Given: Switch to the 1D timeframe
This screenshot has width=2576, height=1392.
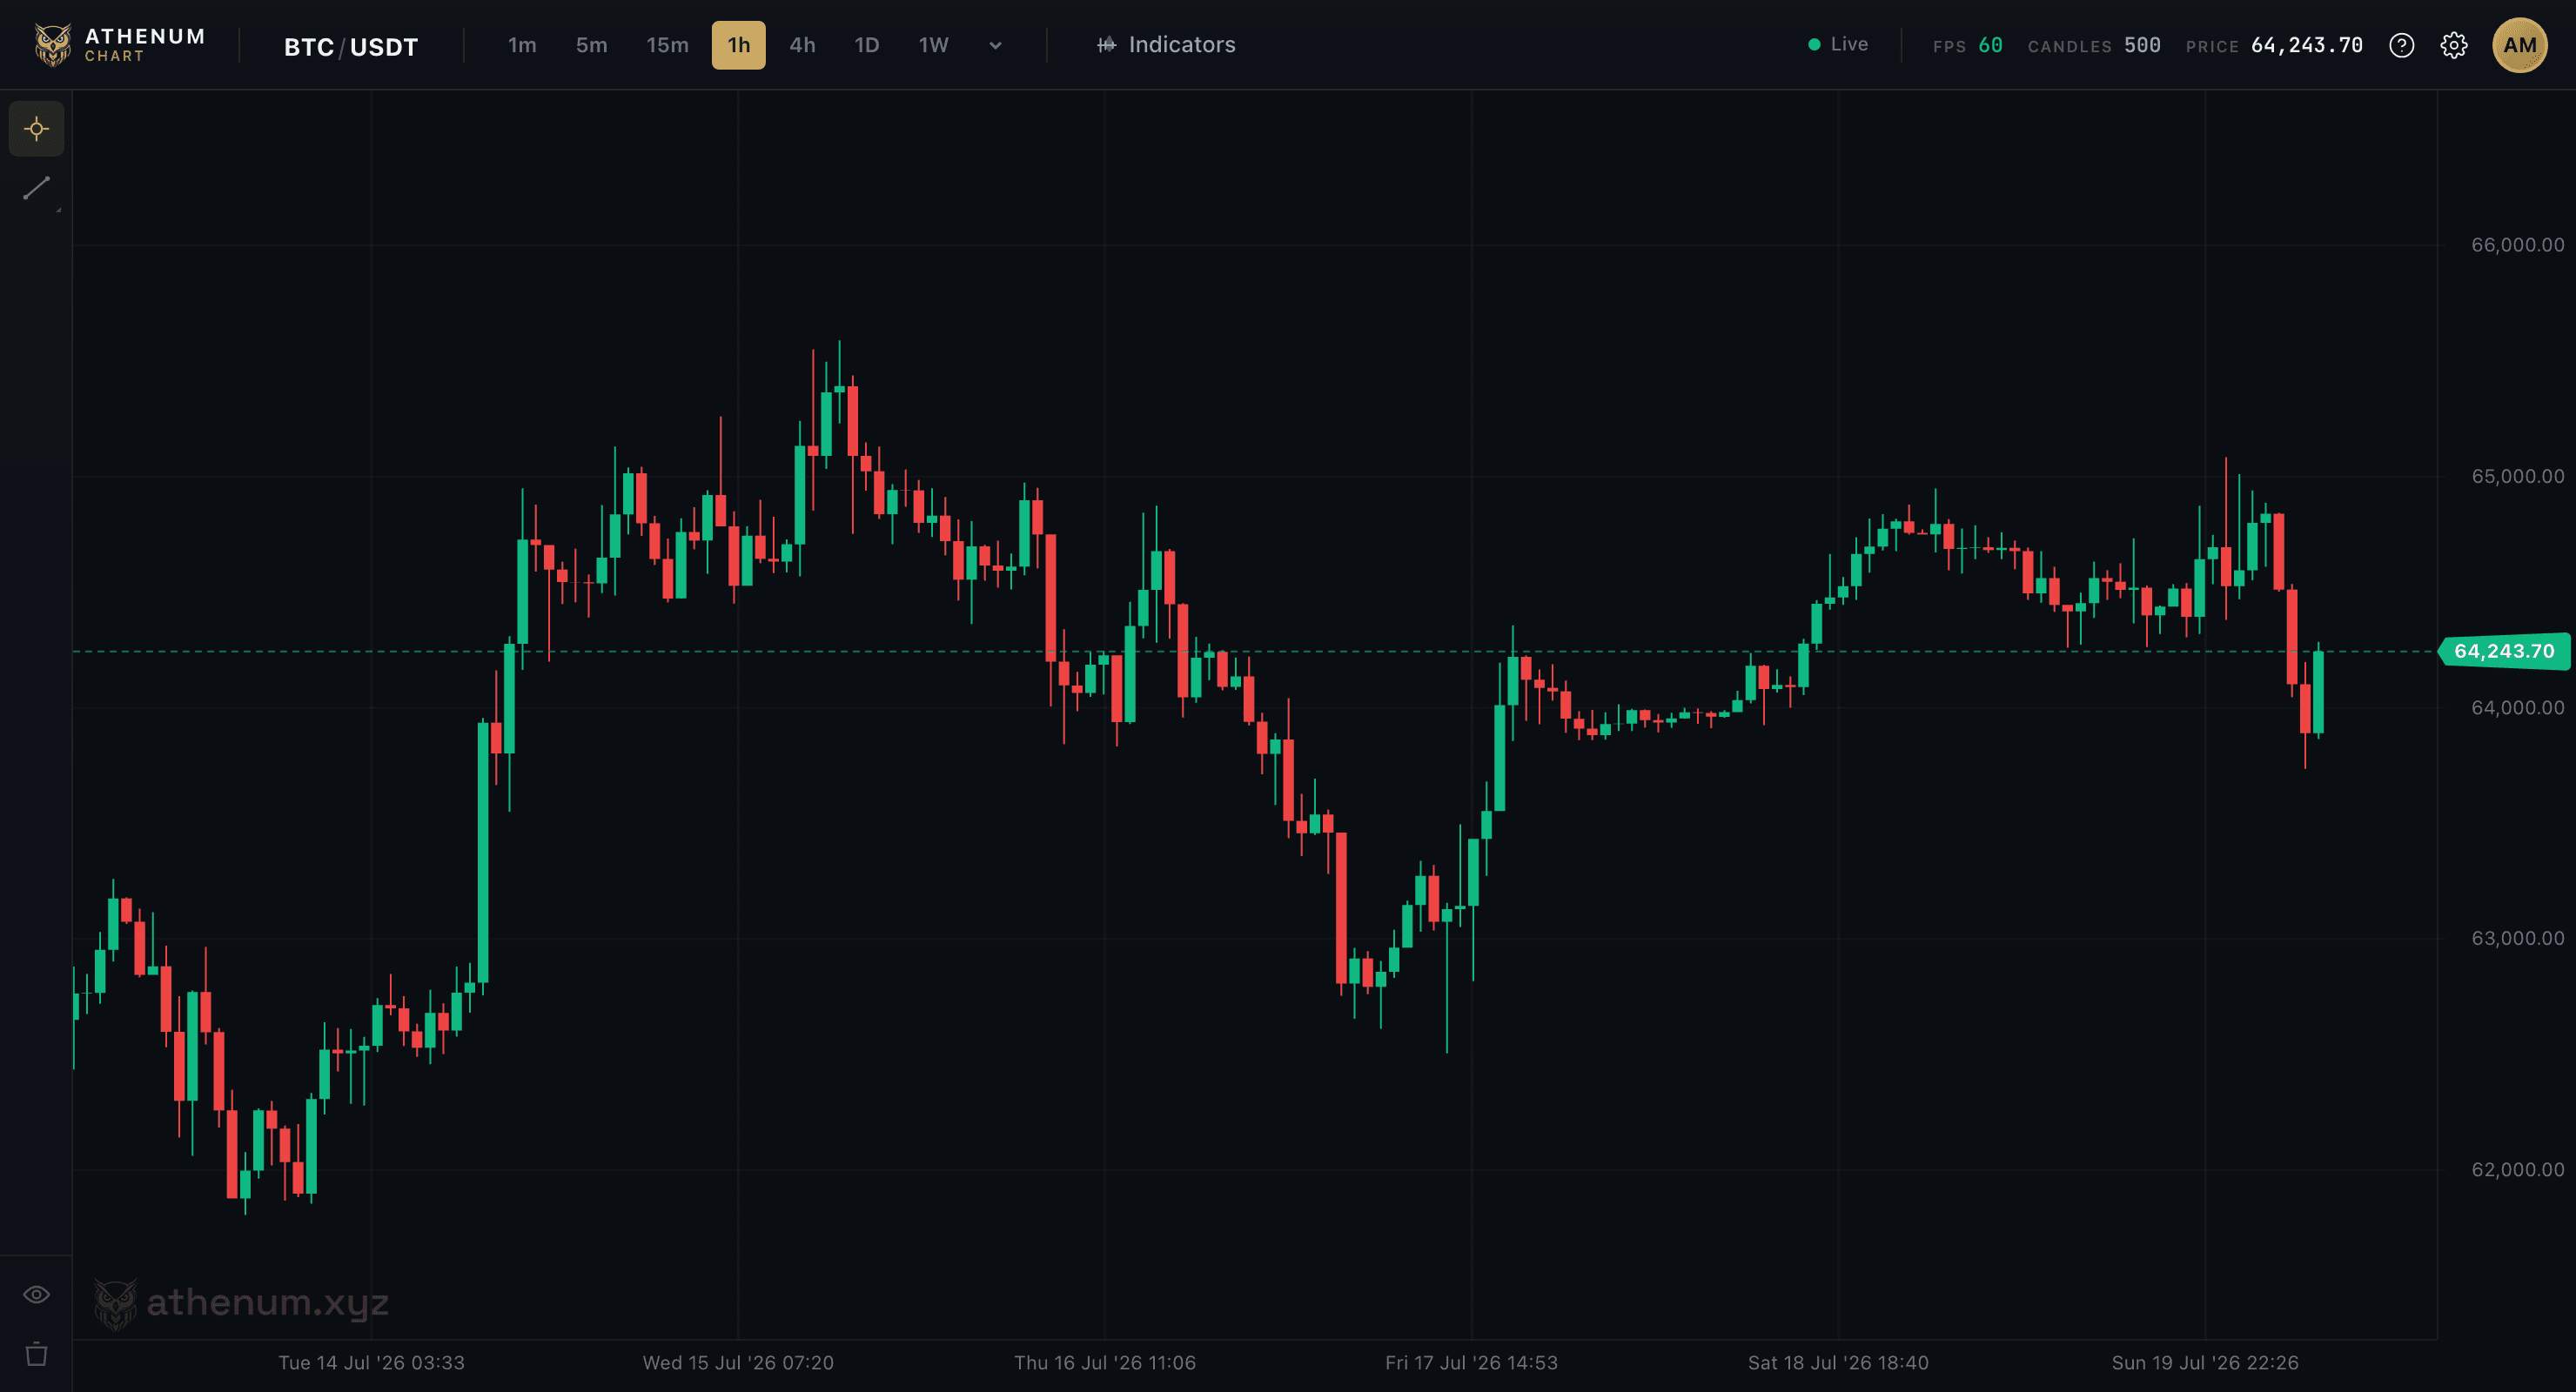Looking at the screenshot, I should pos(867,45).
